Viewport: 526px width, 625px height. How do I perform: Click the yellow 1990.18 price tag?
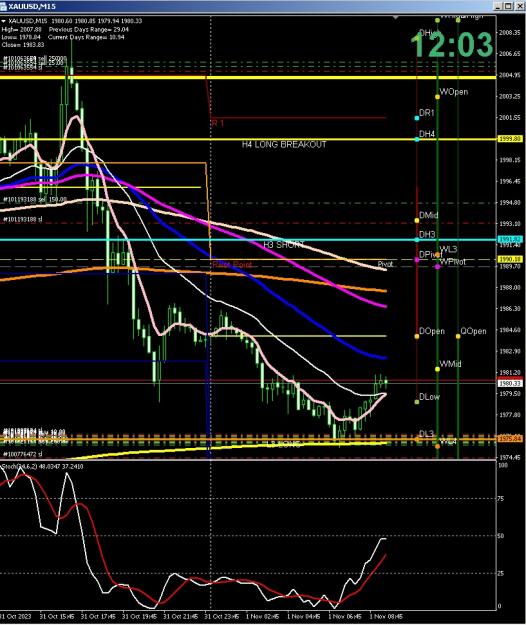pos(510,259)
